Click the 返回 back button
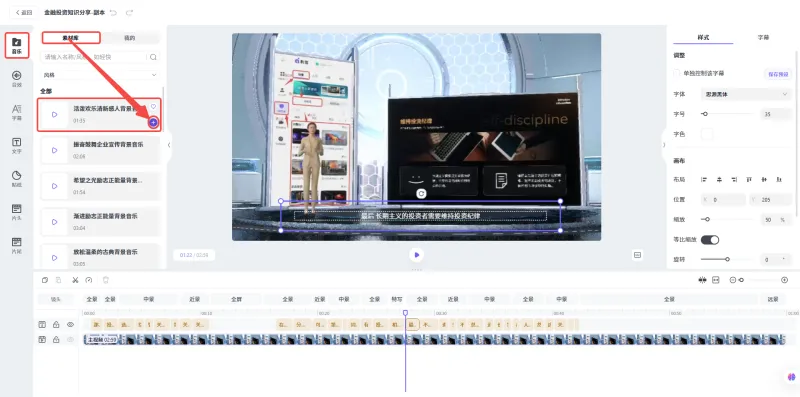Viewport: 800px width, 397px height. click(x=23, y=12)
